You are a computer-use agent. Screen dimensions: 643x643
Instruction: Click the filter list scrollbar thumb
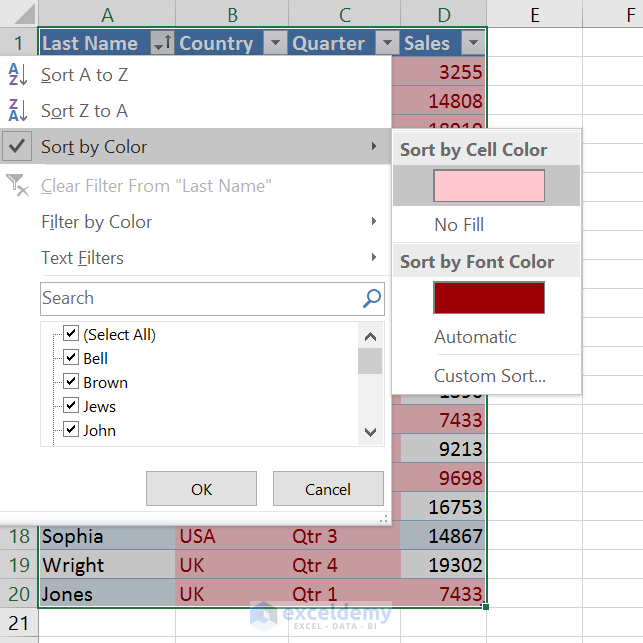(370, 361)
